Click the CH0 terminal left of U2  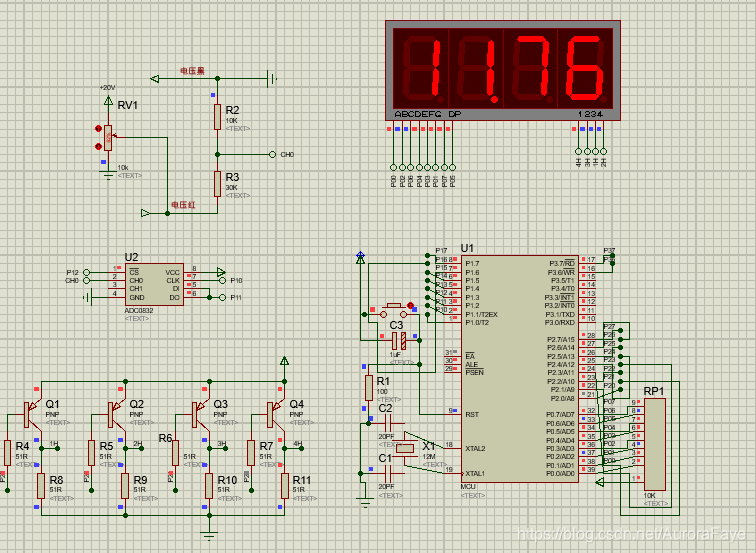pyautogui.click(x=86, y=280)
